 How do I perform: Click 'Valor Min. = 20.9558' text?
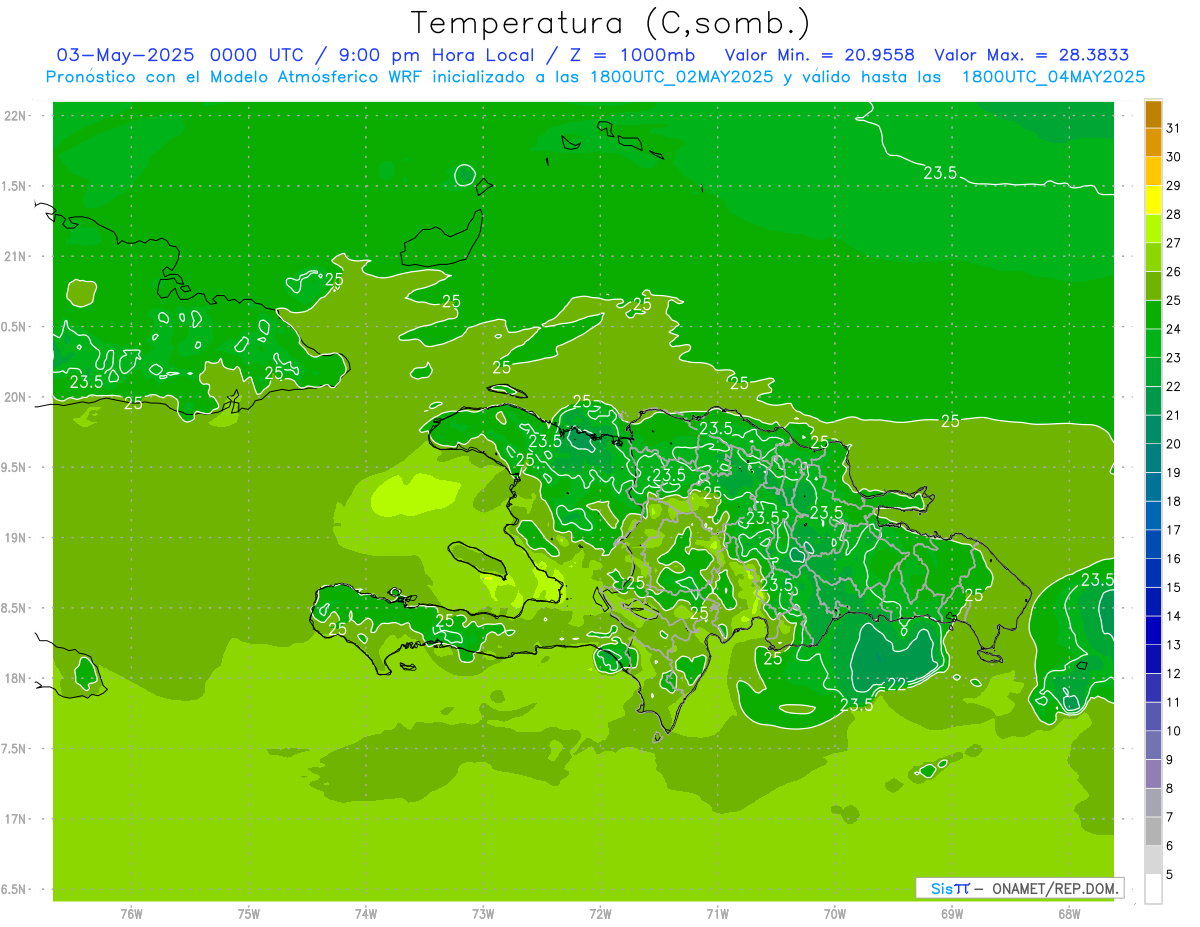[819, 55]
